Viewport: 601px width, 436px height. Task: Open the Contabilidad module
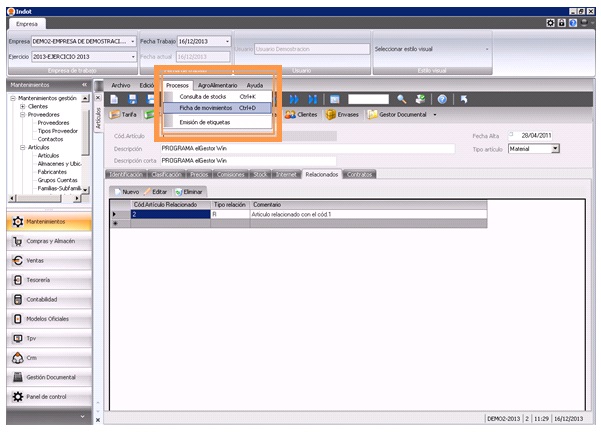tap(47, 299)
